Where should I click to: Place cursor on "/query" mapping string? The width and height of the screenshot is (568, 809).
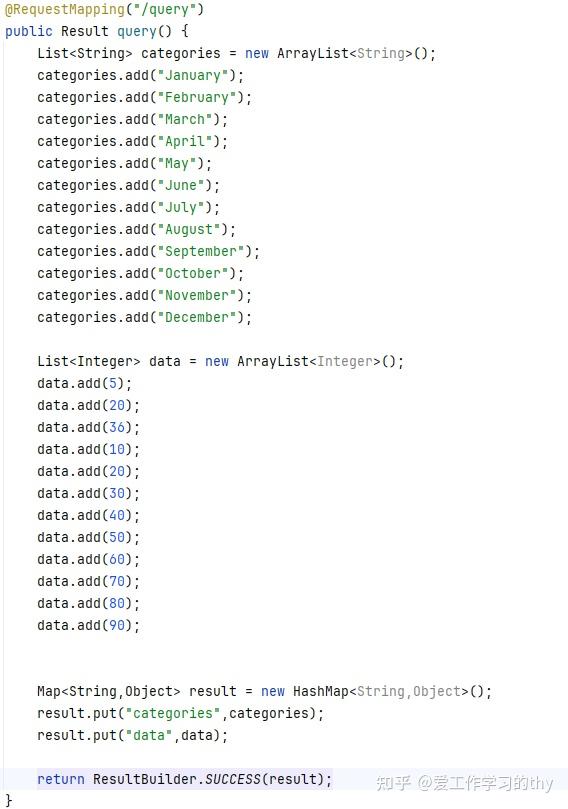[x=165, y=9]
